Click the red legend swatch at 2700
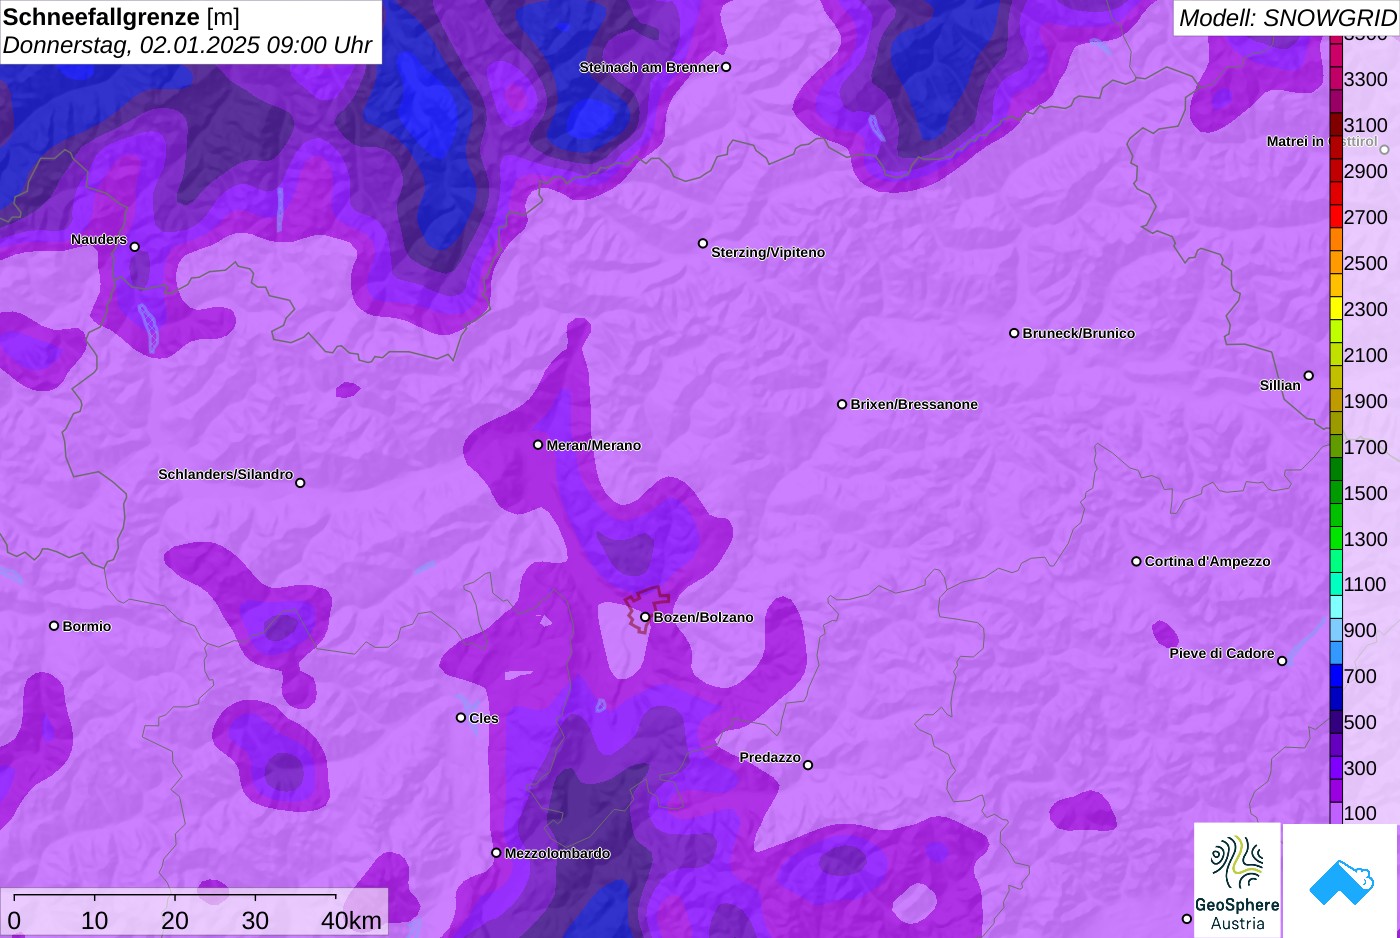Viewport: 1400px width, 938px height. click(1336, 216)
